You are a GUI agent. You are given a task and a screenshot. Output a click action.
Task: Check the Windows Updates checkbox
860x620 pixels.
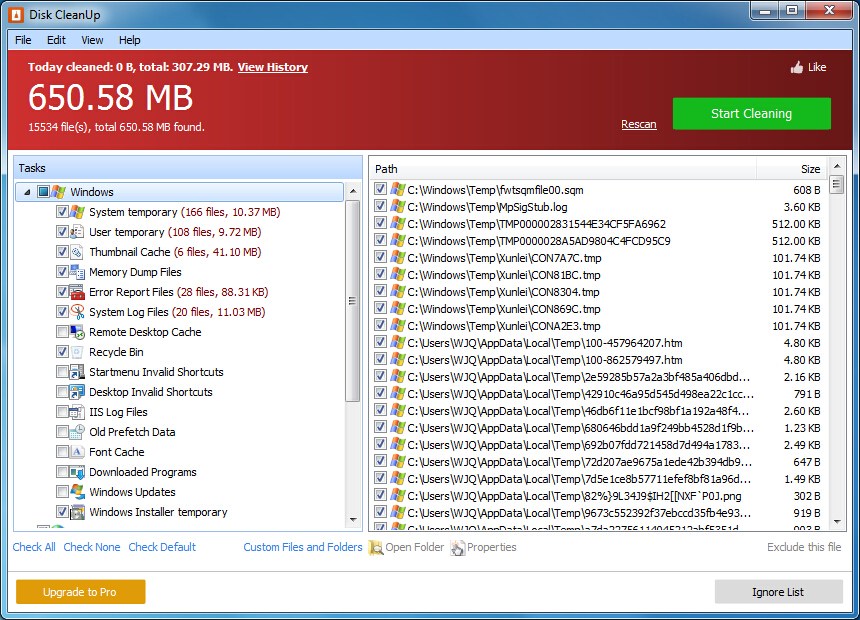click(62, 492)
